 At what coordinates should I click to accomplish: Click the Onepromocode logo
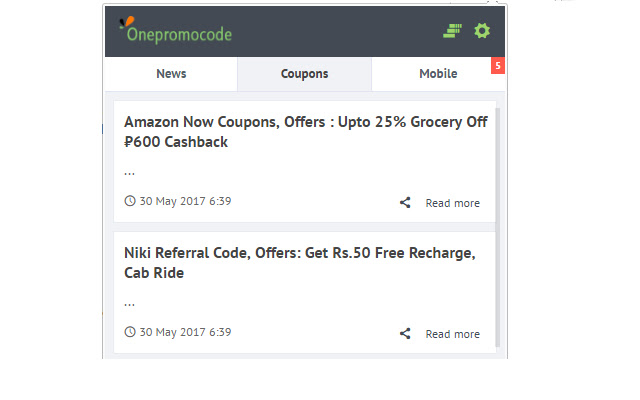point(176,30)
